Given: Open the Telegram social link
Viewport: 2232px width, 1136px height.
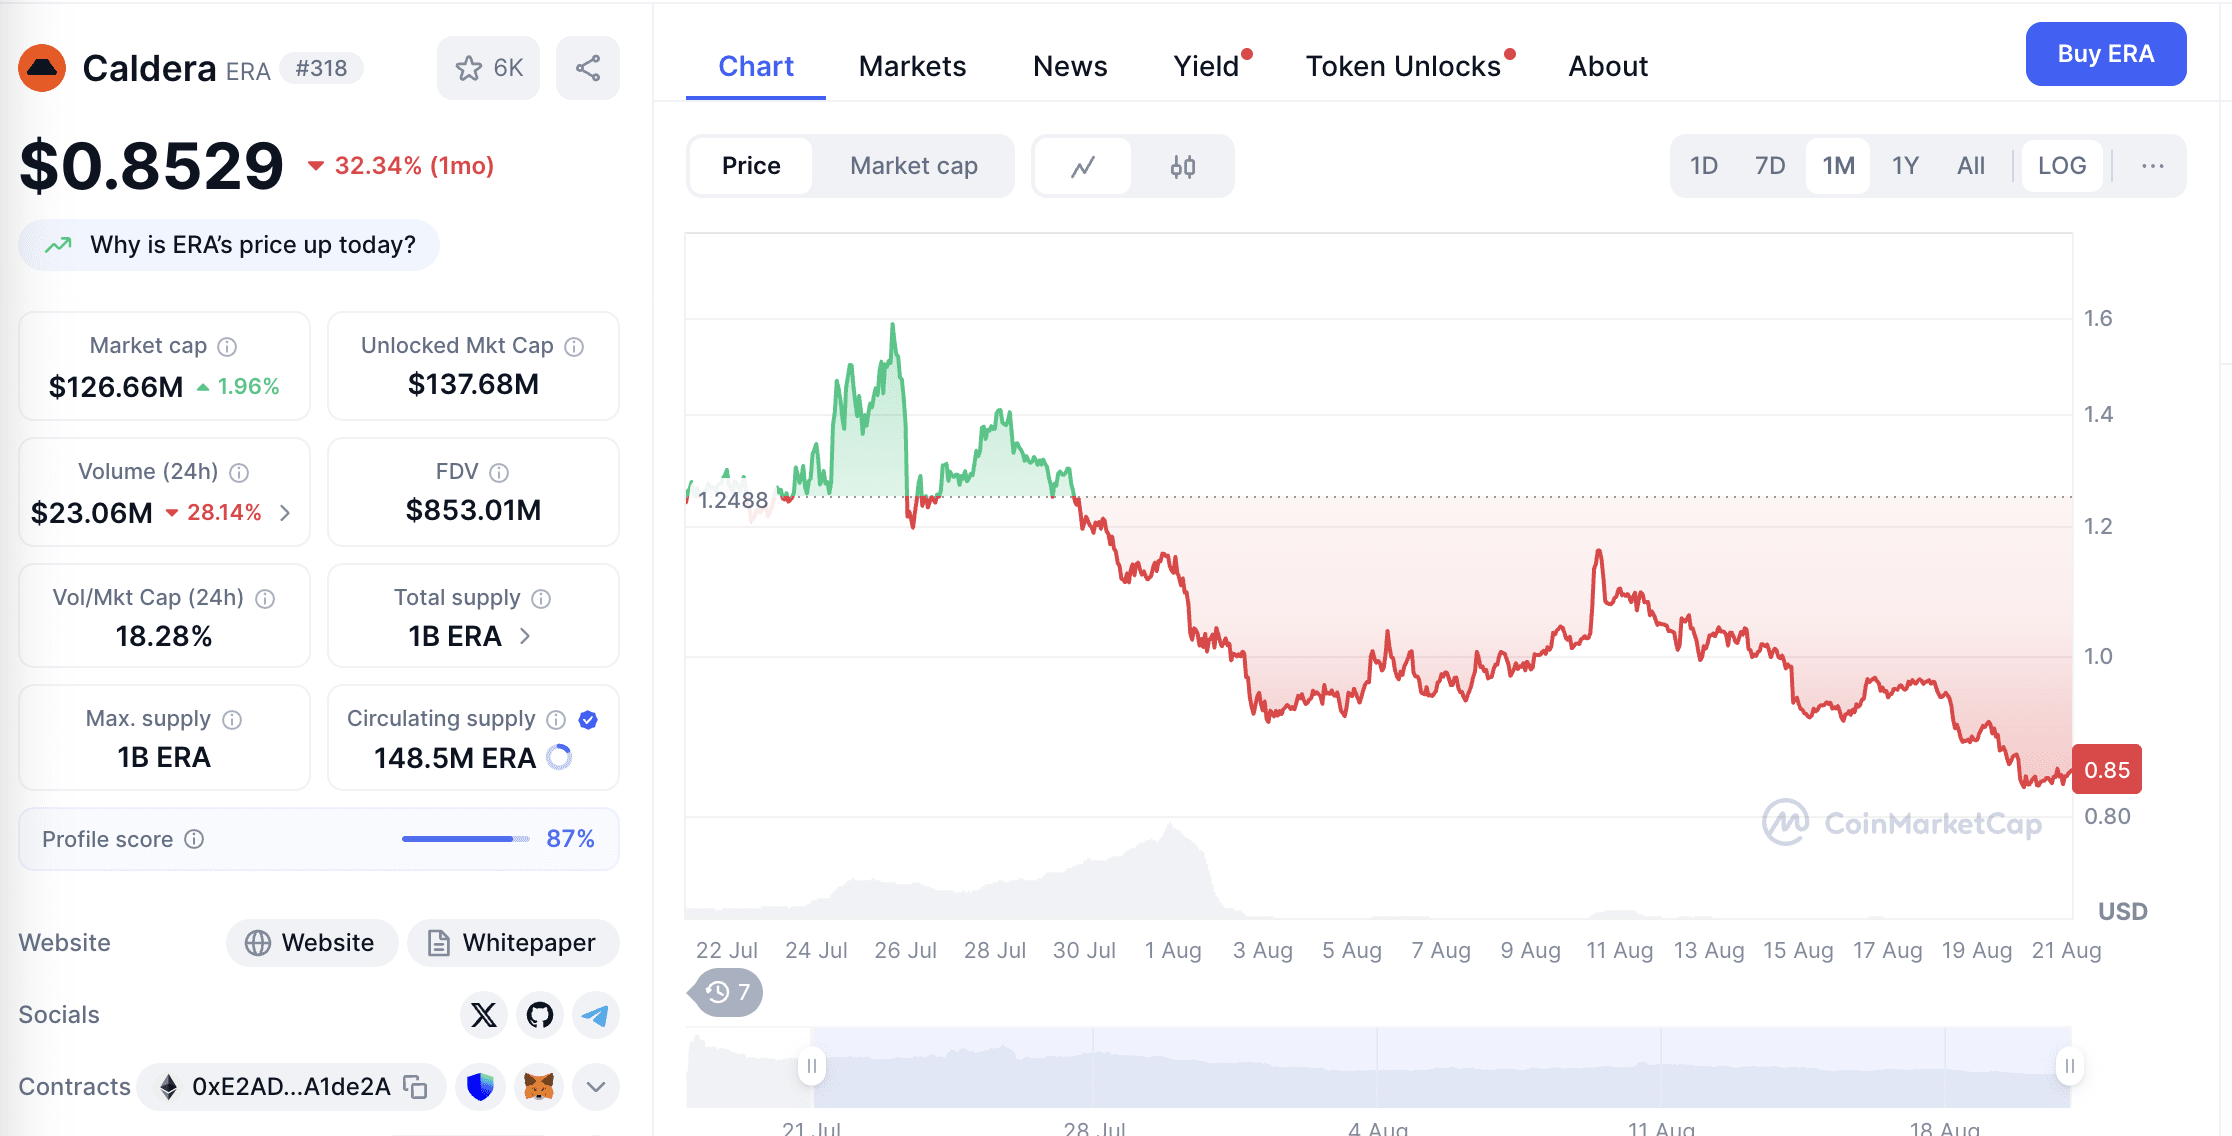Looking at the screenshot, I should coord(596,1015).
